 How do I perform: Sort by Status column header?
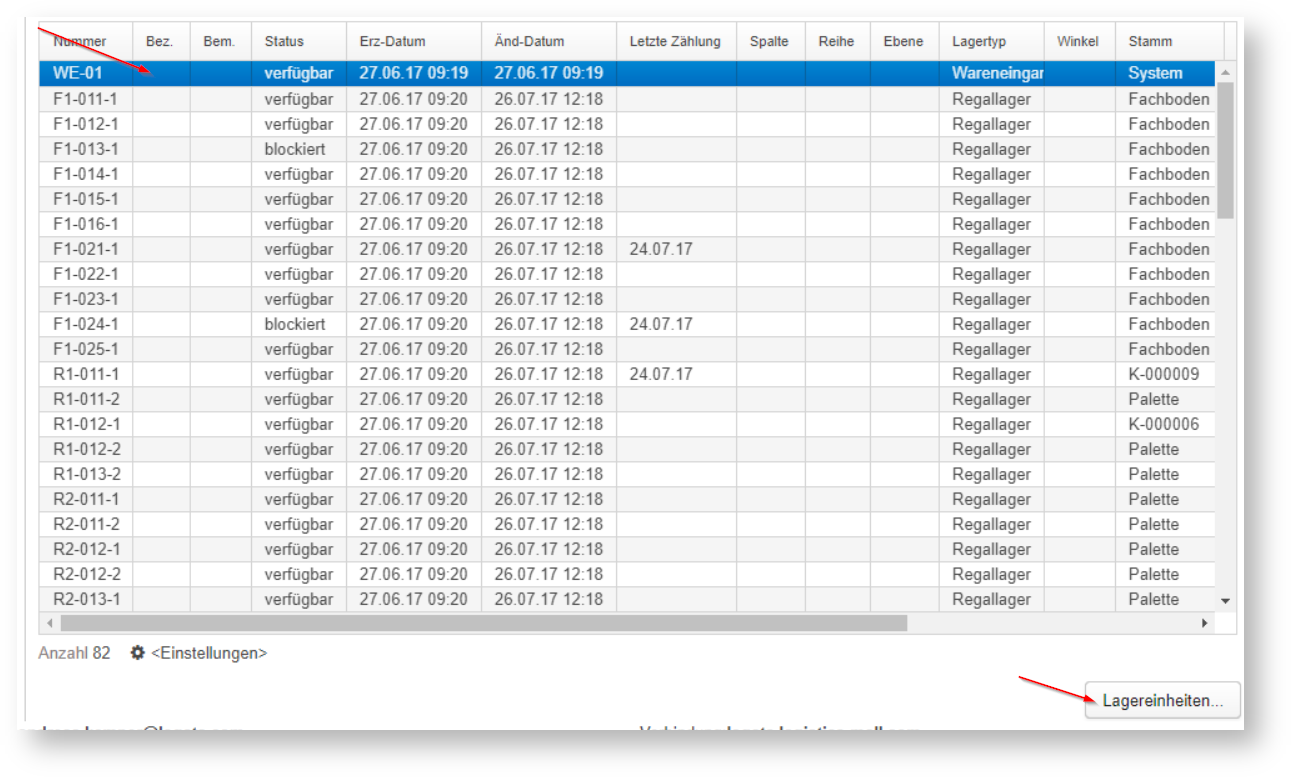(299, 41)
